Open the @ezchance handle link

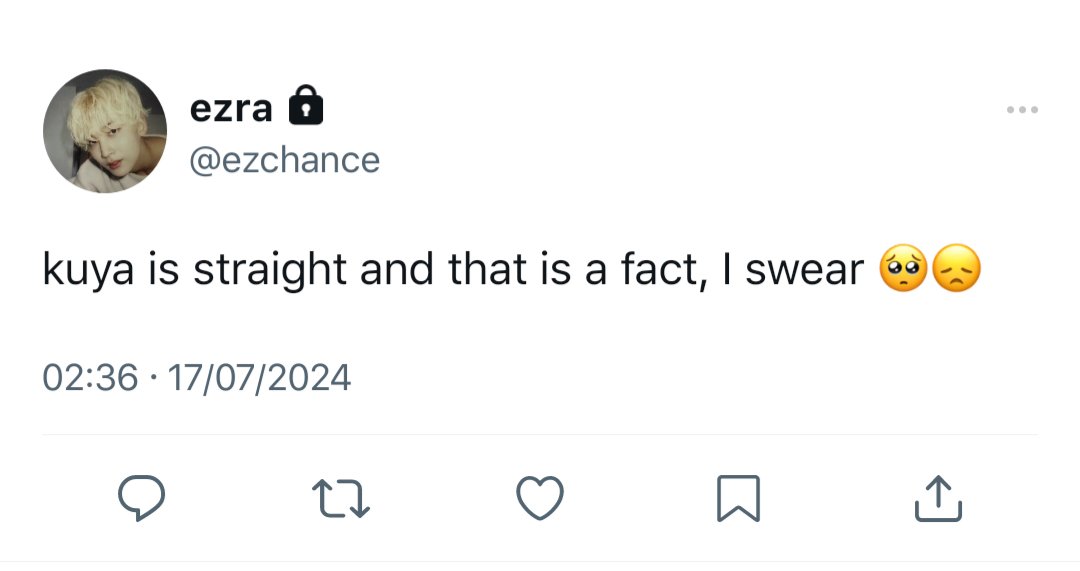coord(285,159)
